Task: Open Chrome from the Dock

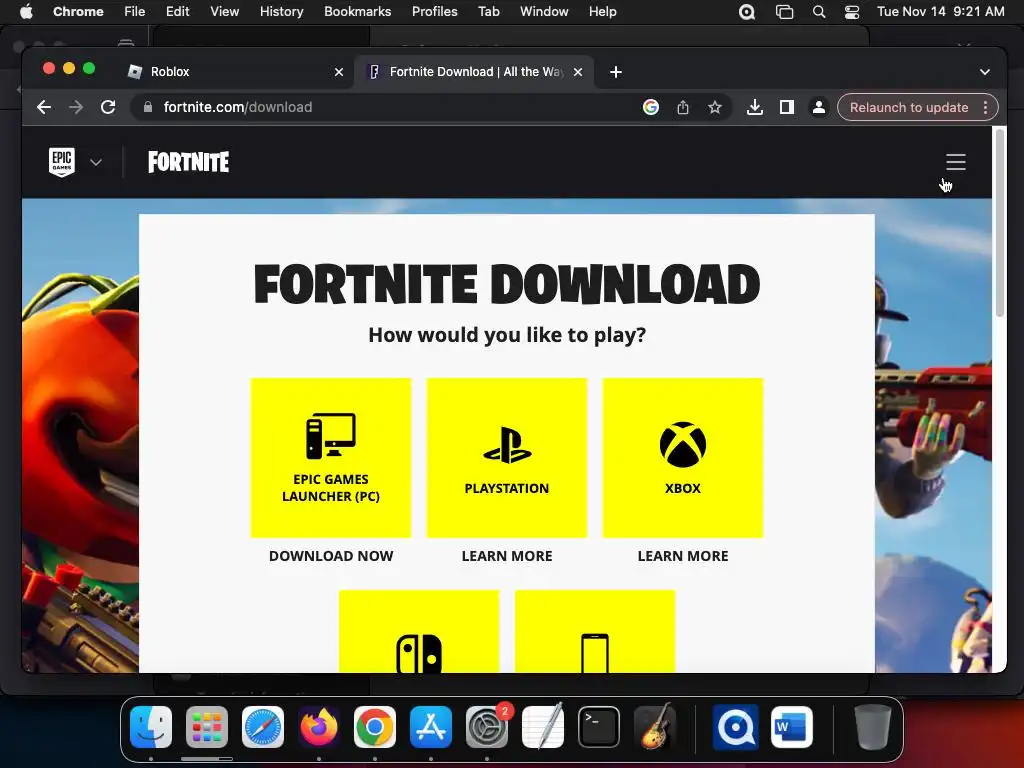Action: (x=375, y=727)
